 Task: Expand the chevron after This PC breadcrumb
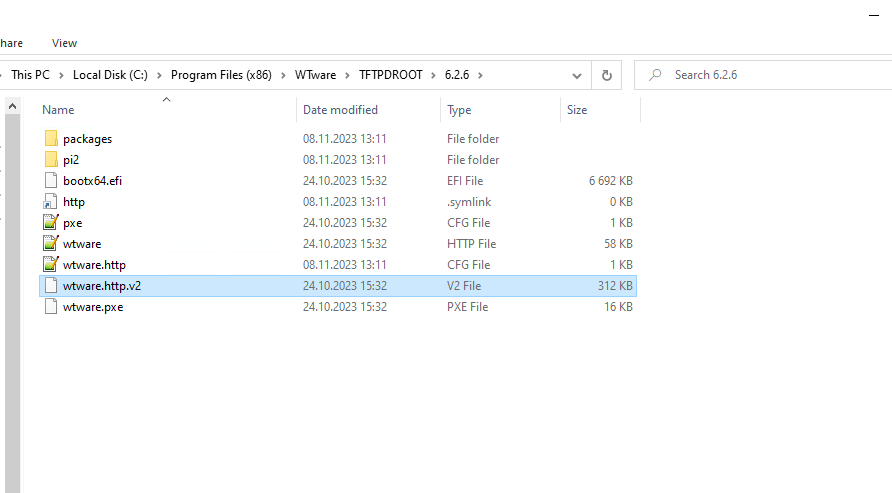pos(62,75)
